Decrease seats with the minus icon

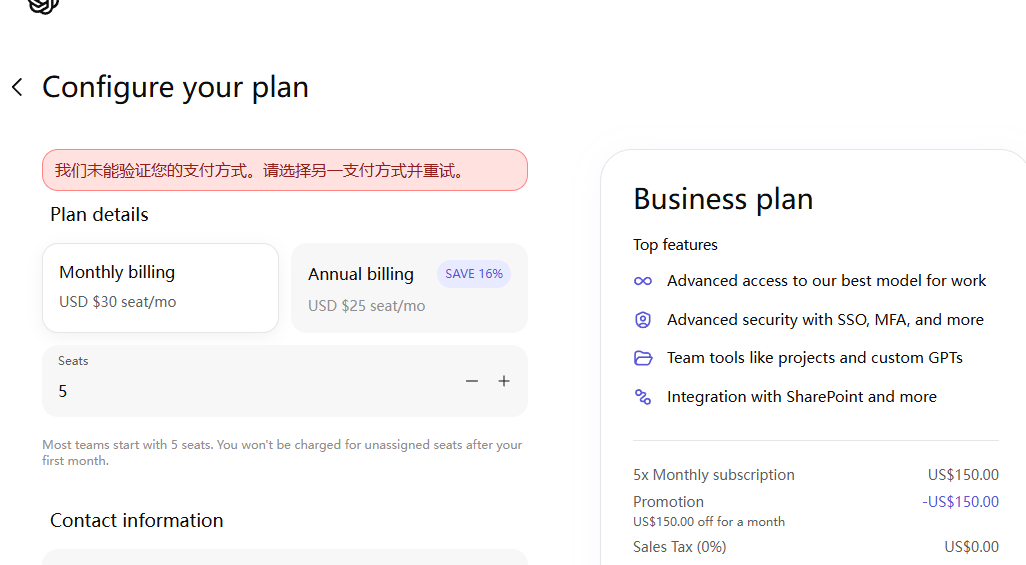[x=472, y=381]
